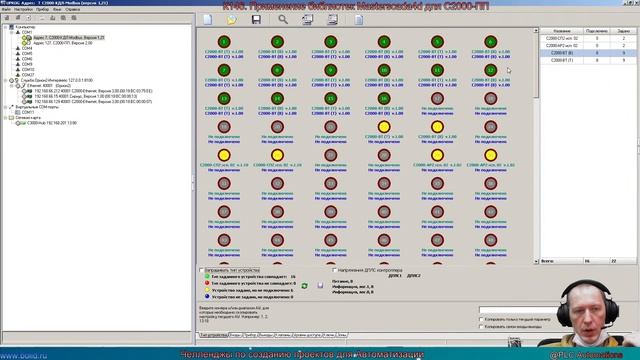Switch to the Входы tab

(236, 335)
